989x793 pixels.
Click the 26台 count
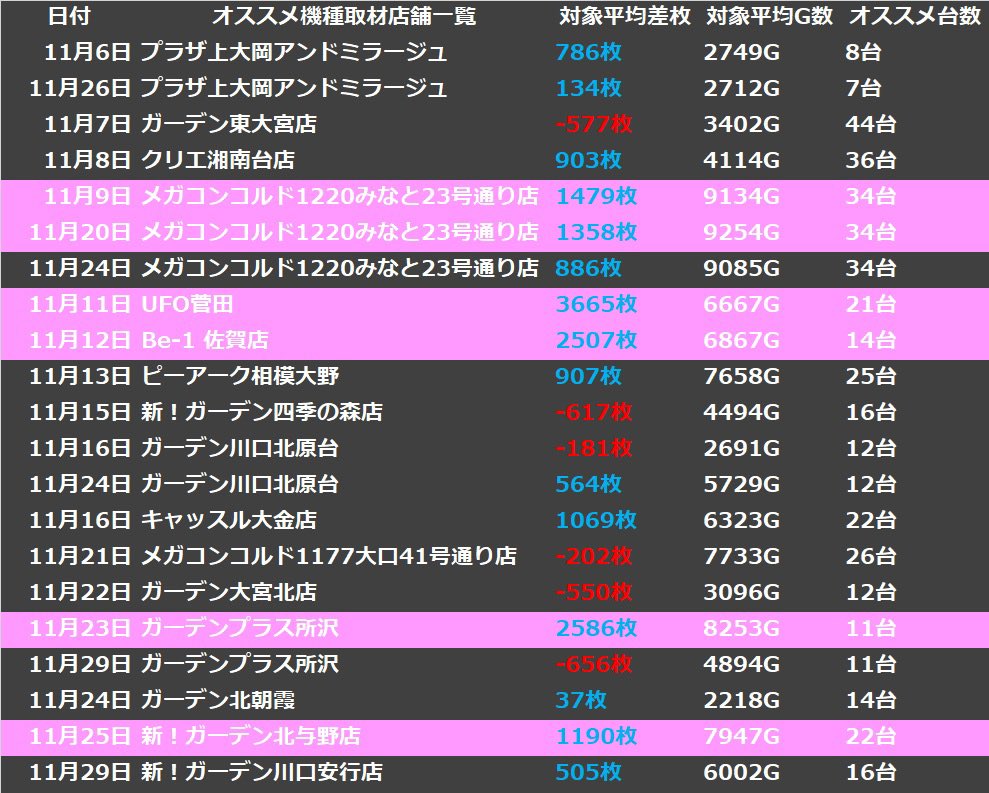coord(870,556)
